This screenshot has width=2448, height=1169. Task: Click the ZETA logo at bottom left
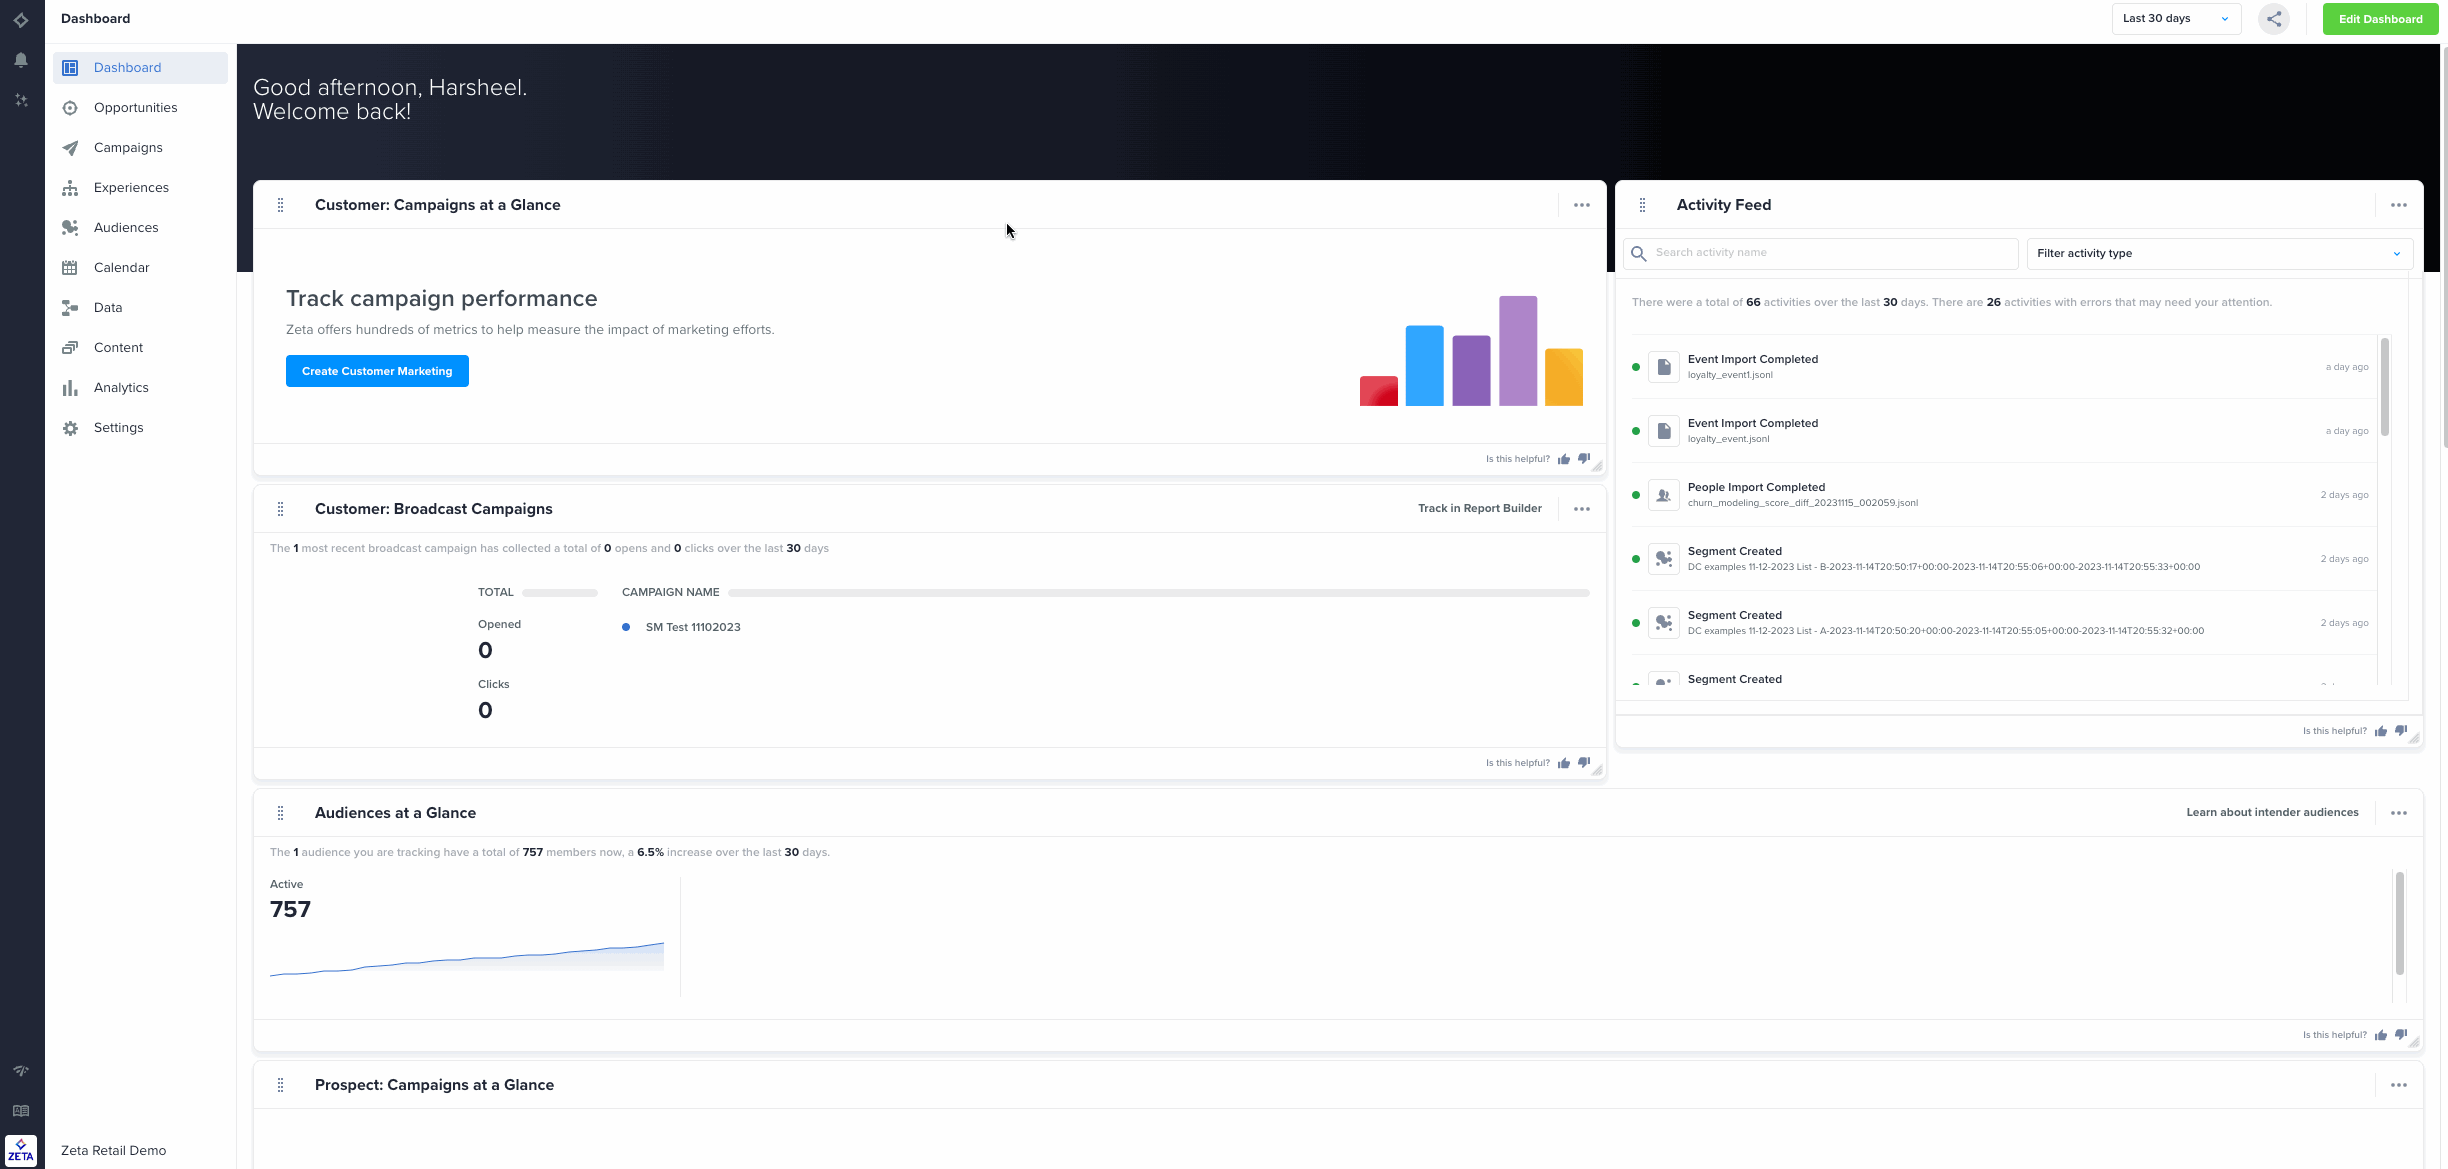tap(21, 1150)
